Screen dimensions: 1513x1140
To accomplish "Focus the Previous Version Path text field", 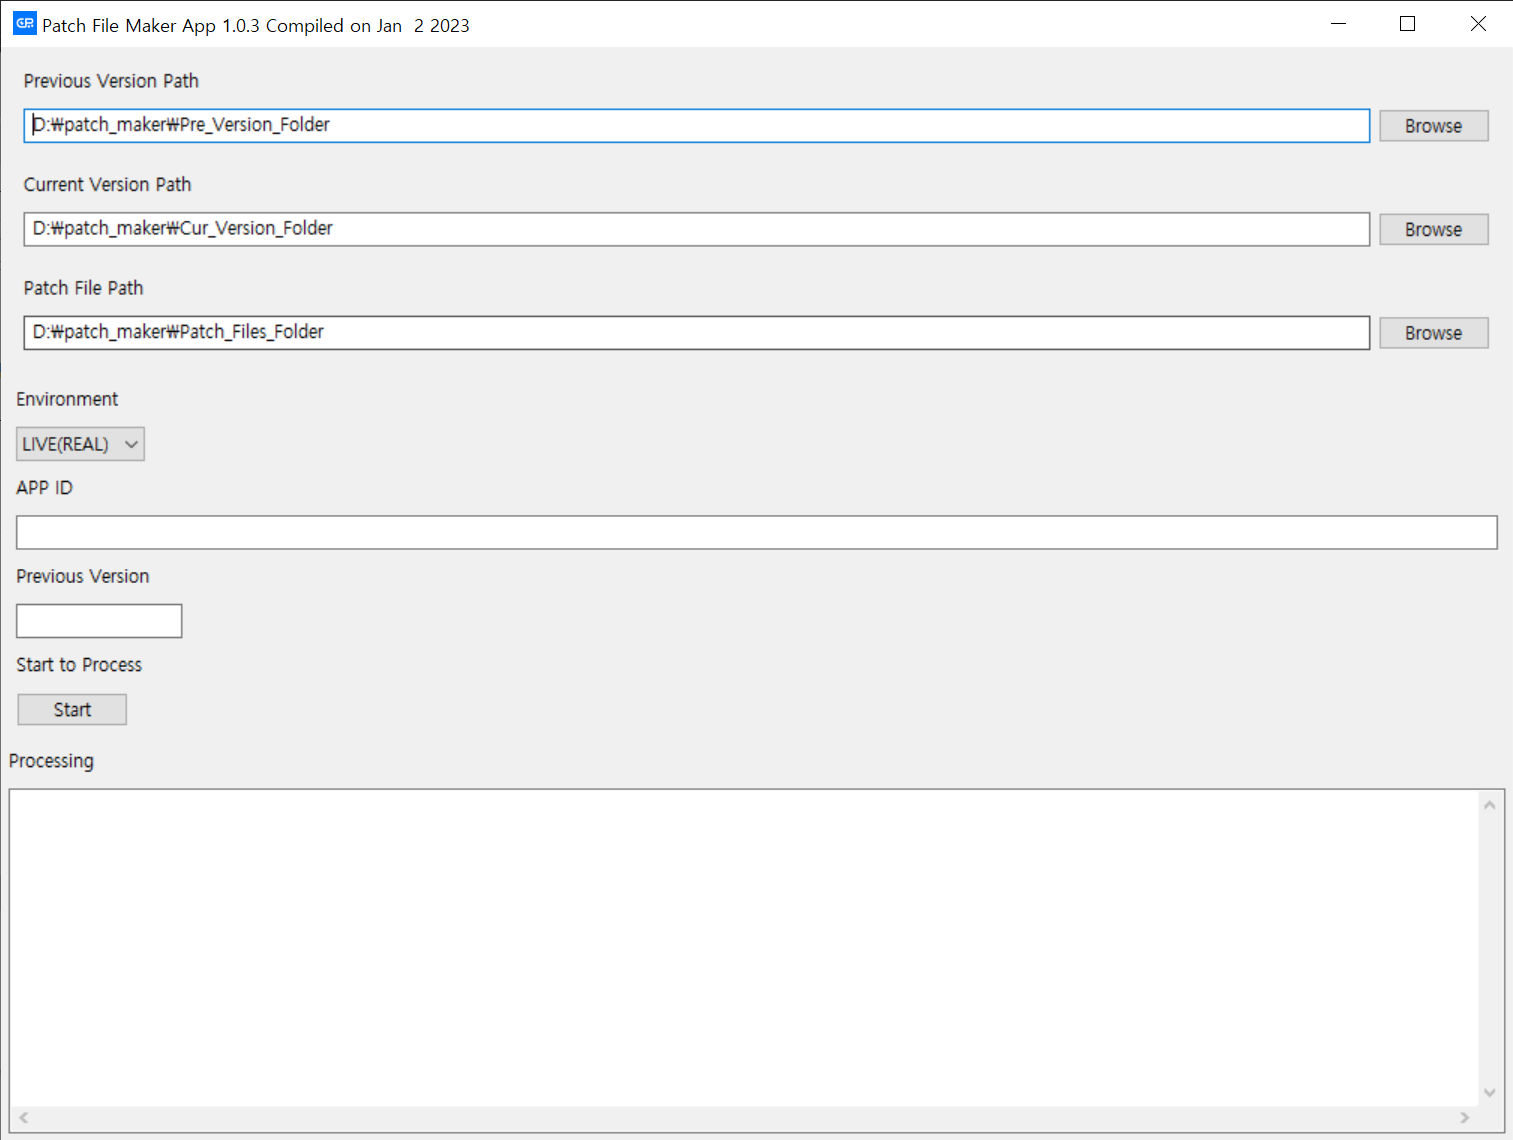I will point(696,126).
